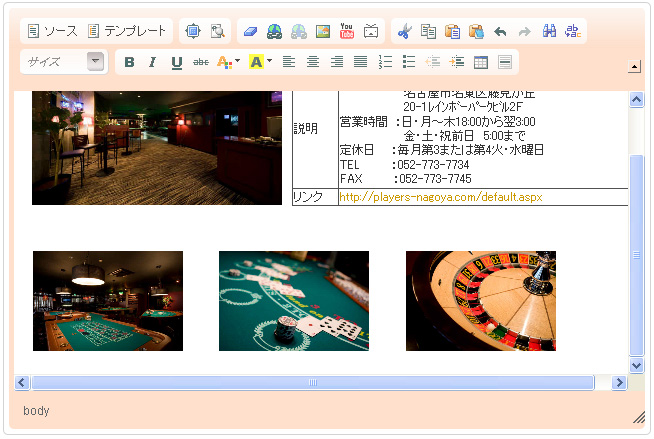Toggle italic formatting
Viewport: 654px width, 439px height.
[153, 62]
